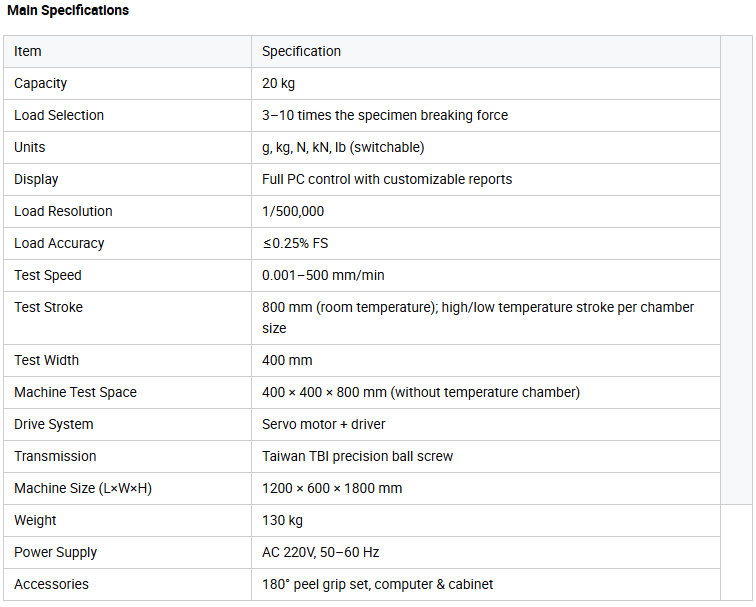Click Taiwan TBI precision ball screw text
Viewport: 756px width, 607px height.
pos(357,457)
